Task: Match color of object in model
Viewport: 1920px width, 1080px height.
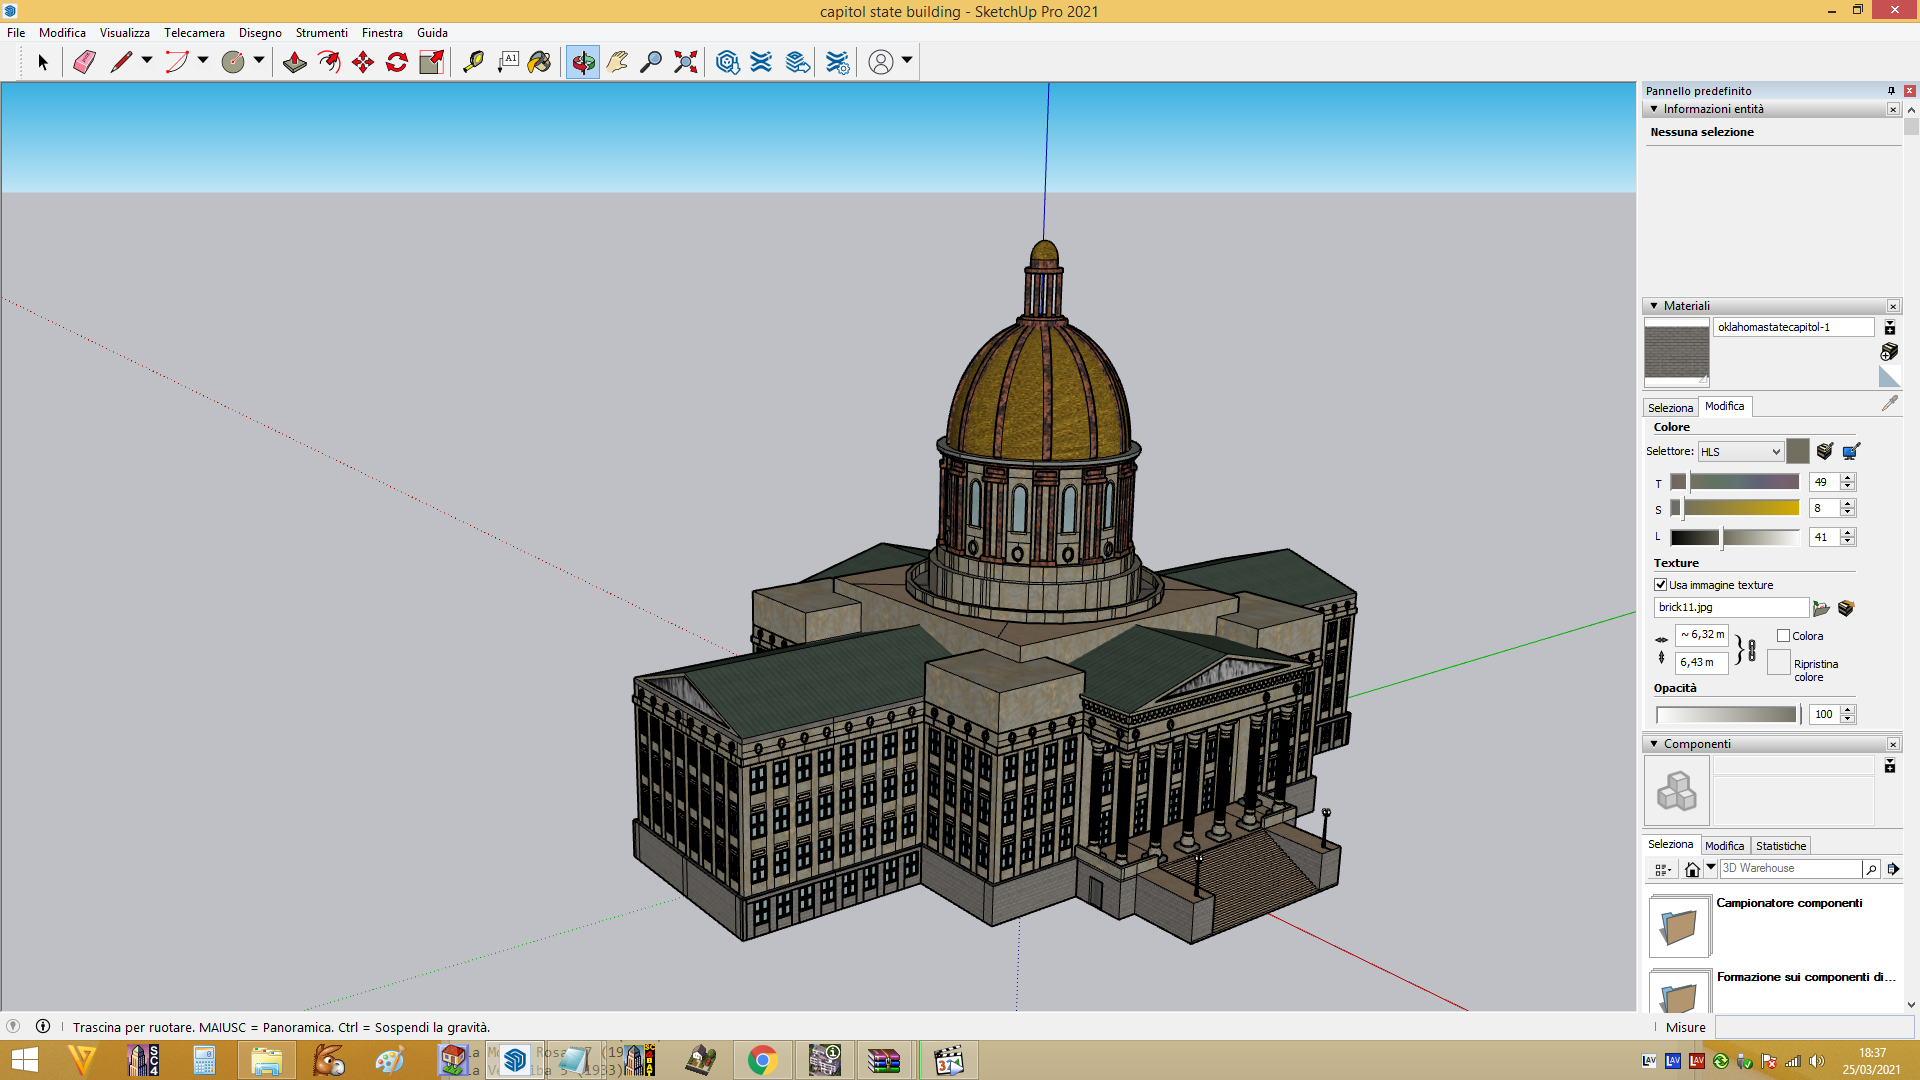Action: (x=1825, y=451)
